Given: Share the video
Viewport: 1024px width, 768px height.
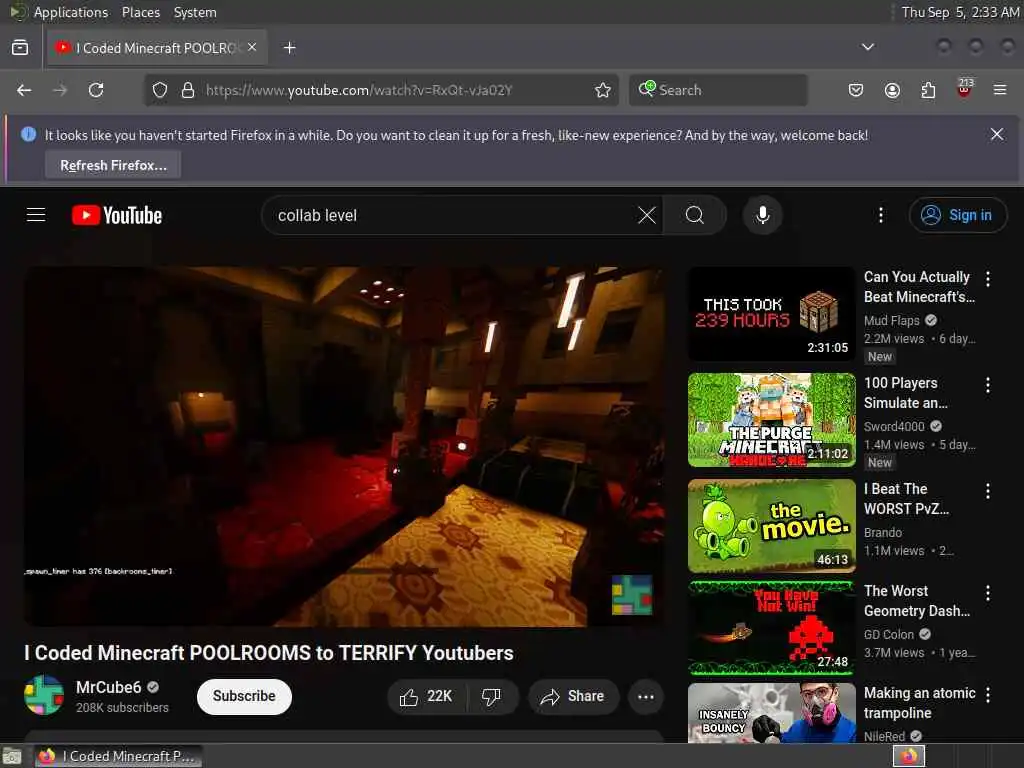Looking at the screenshot, I should click(x=573, y=697).
